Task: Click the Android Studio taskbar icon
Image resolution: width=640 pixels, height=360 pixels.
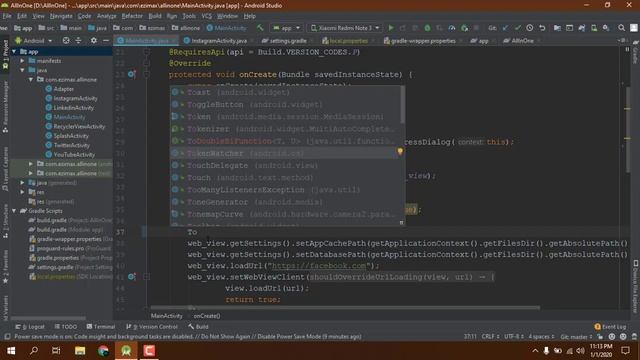Action: (x=126, y=351)
